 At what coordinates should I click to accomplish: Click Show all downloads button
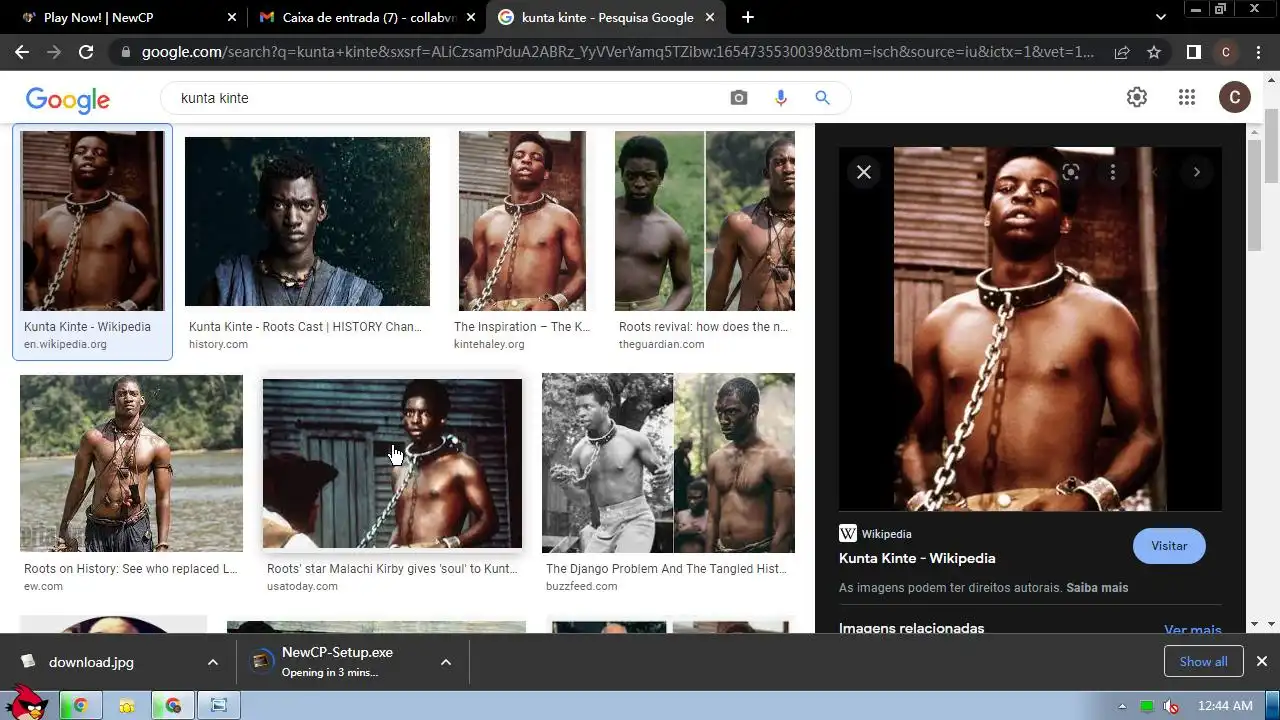1203,661
